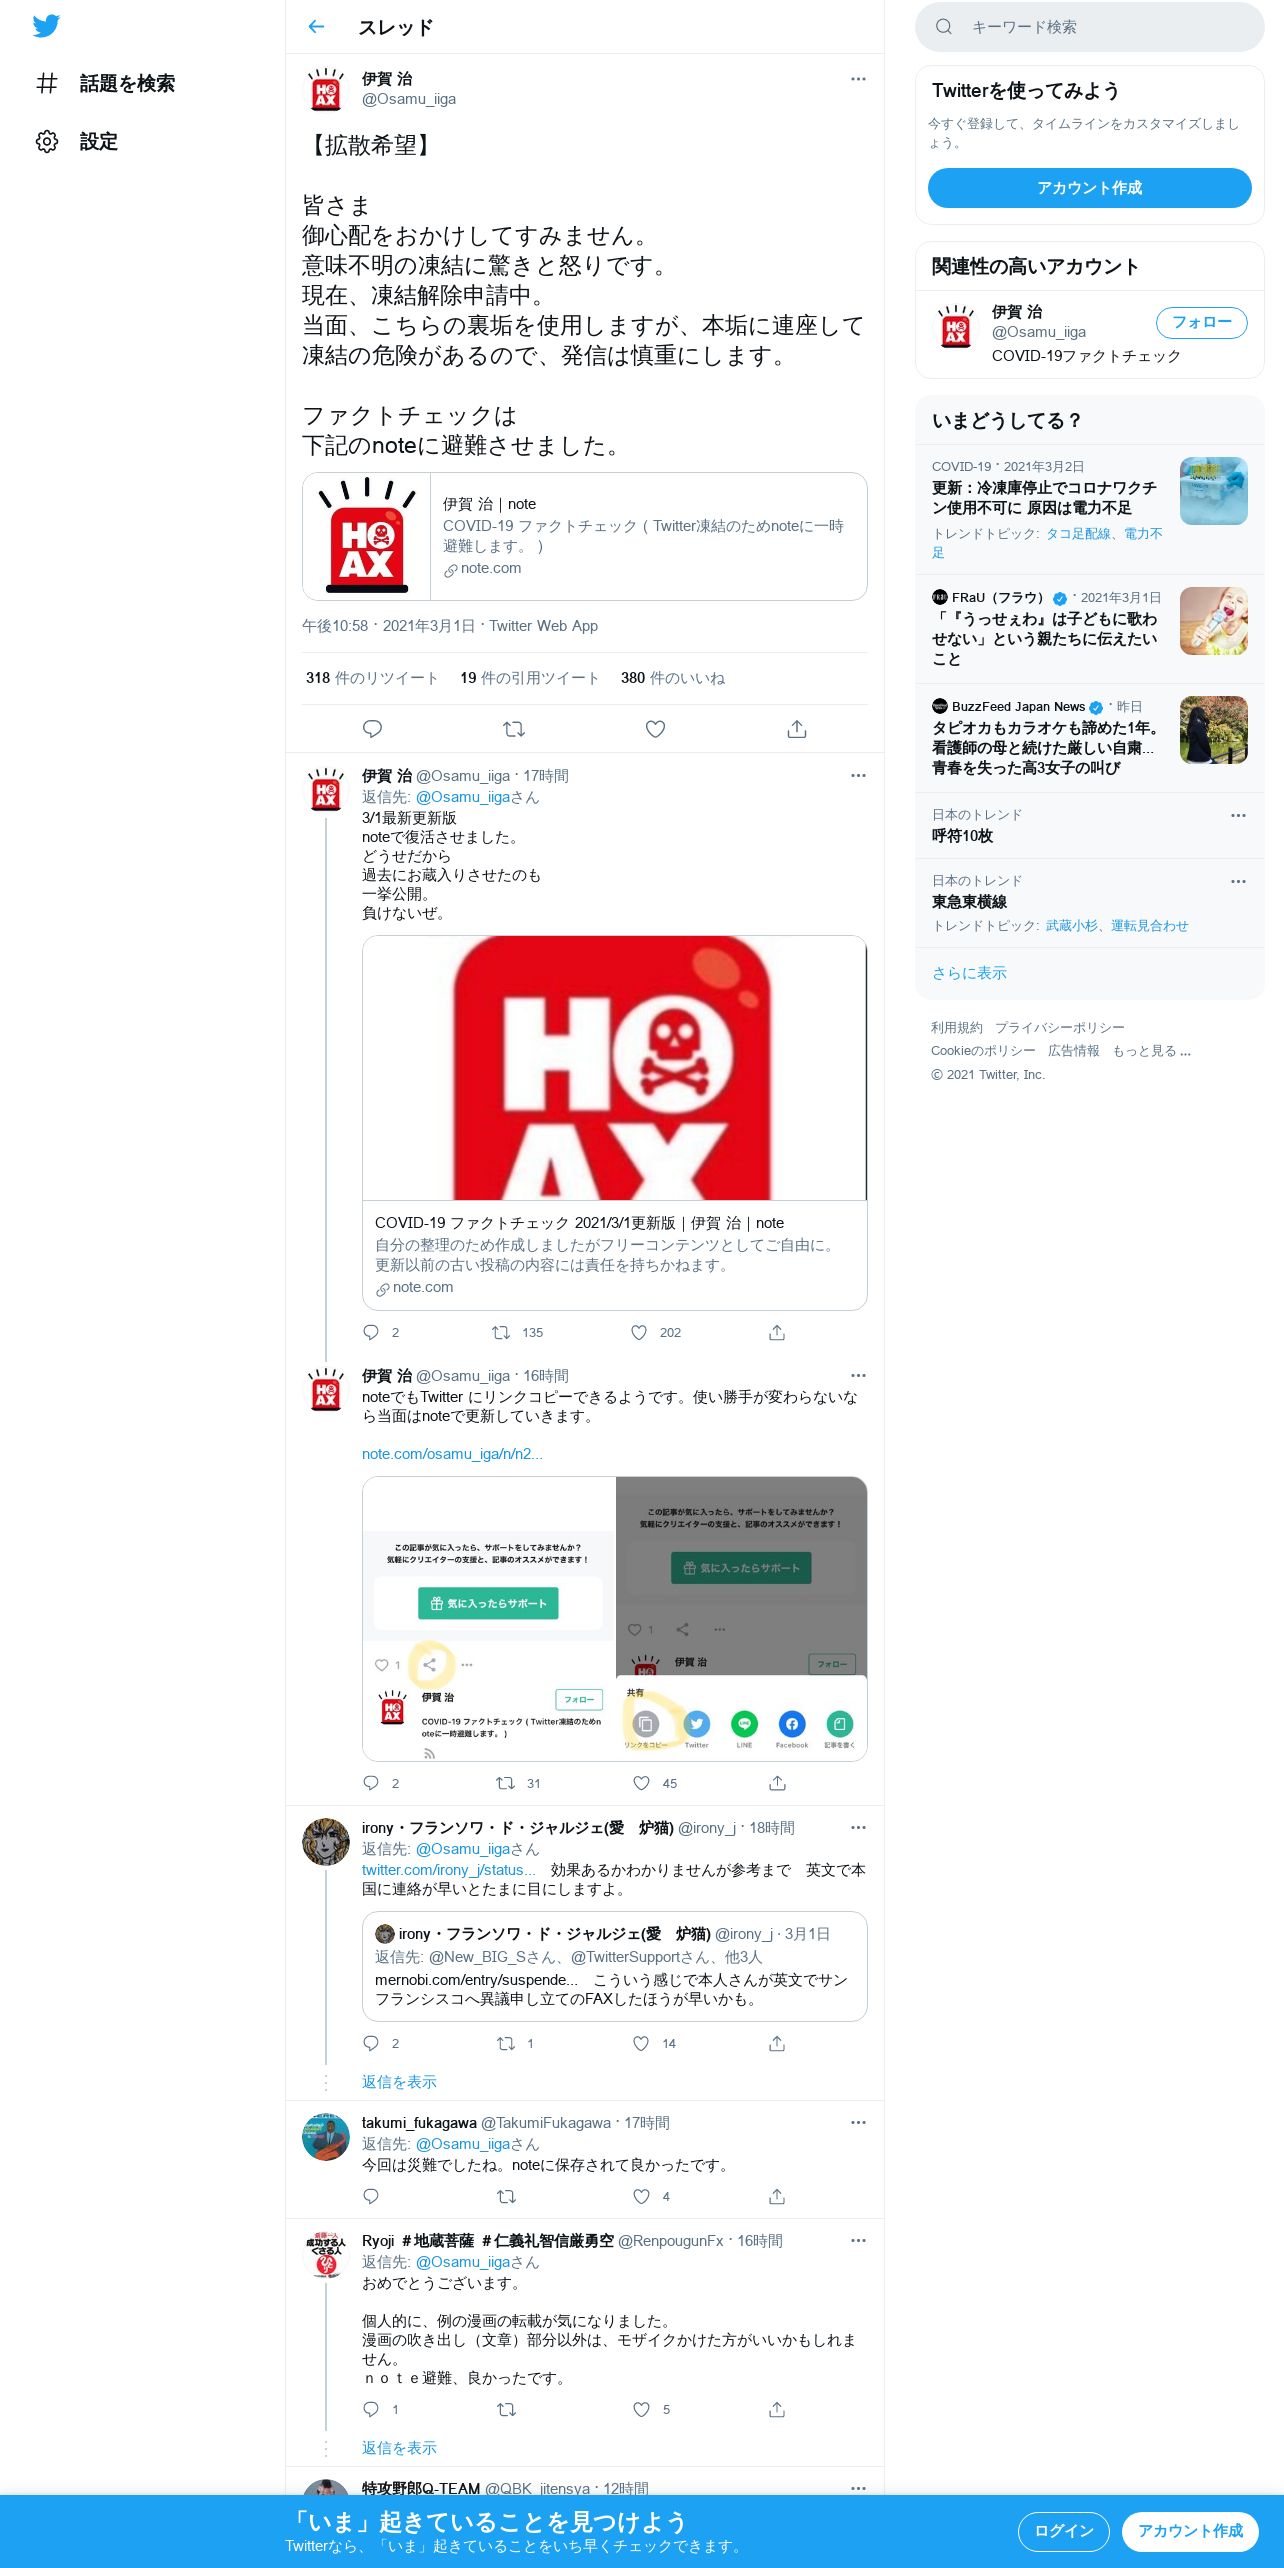Open the 設定 gear menu item
The height and width of the screenshot is (2568, 1284).
point(77,141)
